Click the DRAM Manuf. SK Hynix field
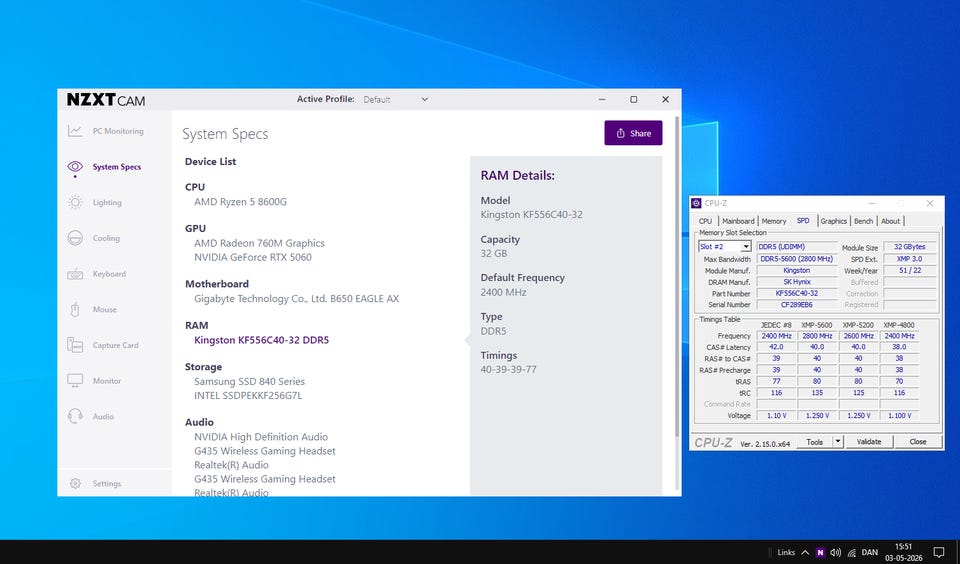The height and width of the screenshot is (564, 960). point(797,282)
